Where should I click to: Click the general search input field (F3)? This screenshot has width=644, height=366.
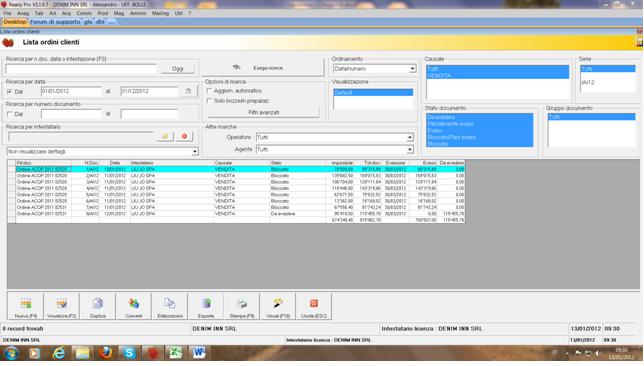click(x=81, y=69)
